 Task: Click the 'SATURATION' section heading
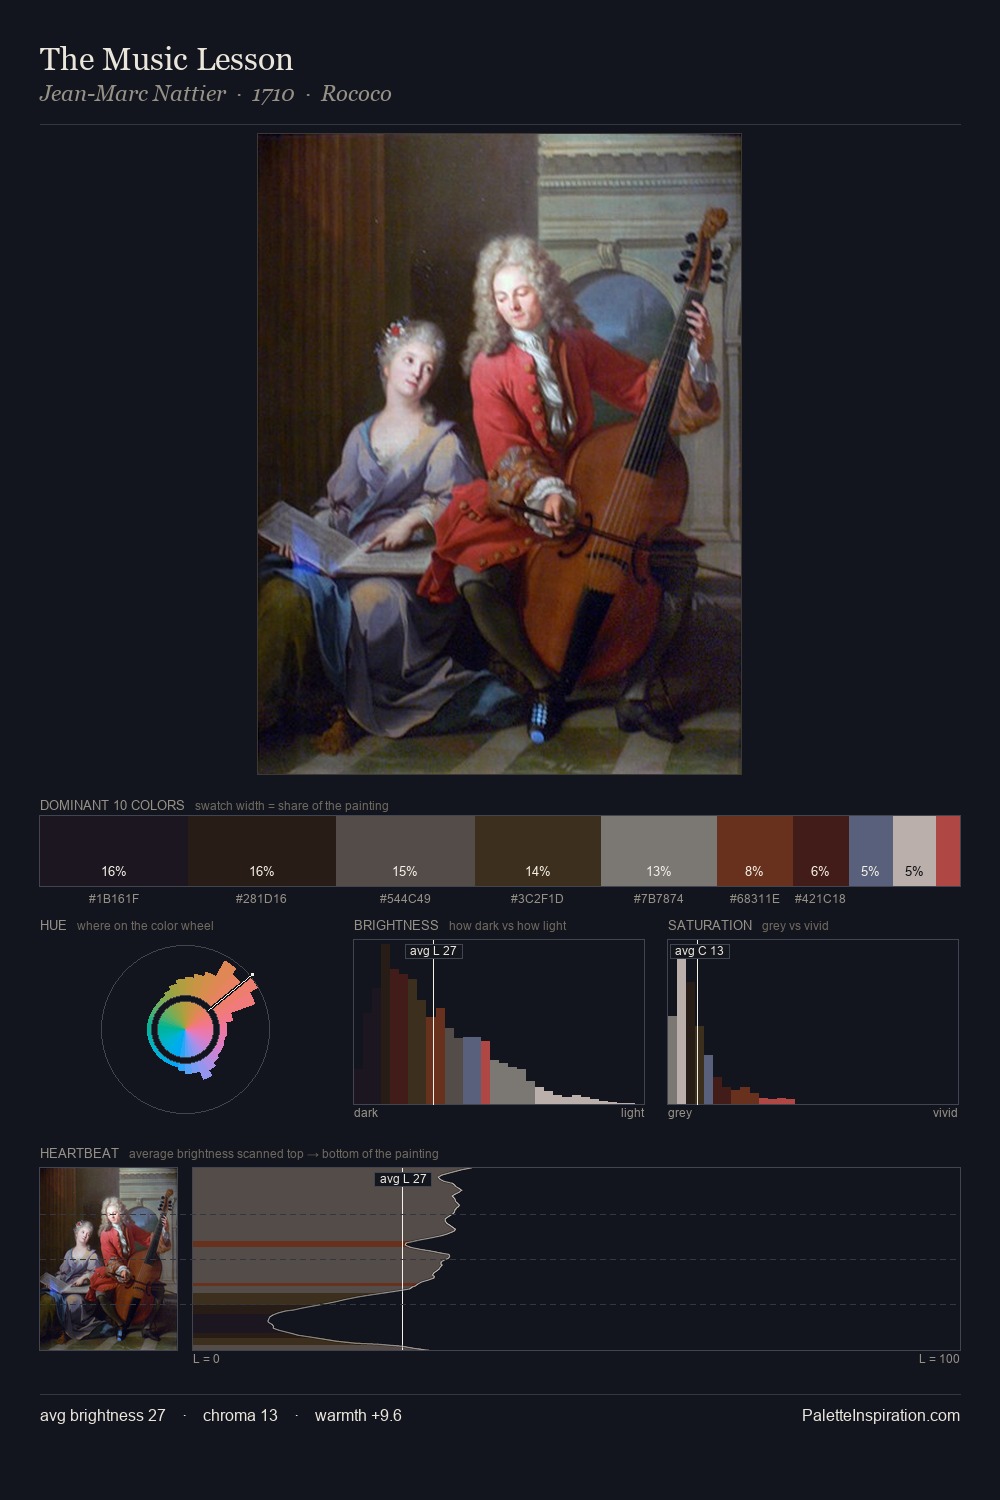710,925
